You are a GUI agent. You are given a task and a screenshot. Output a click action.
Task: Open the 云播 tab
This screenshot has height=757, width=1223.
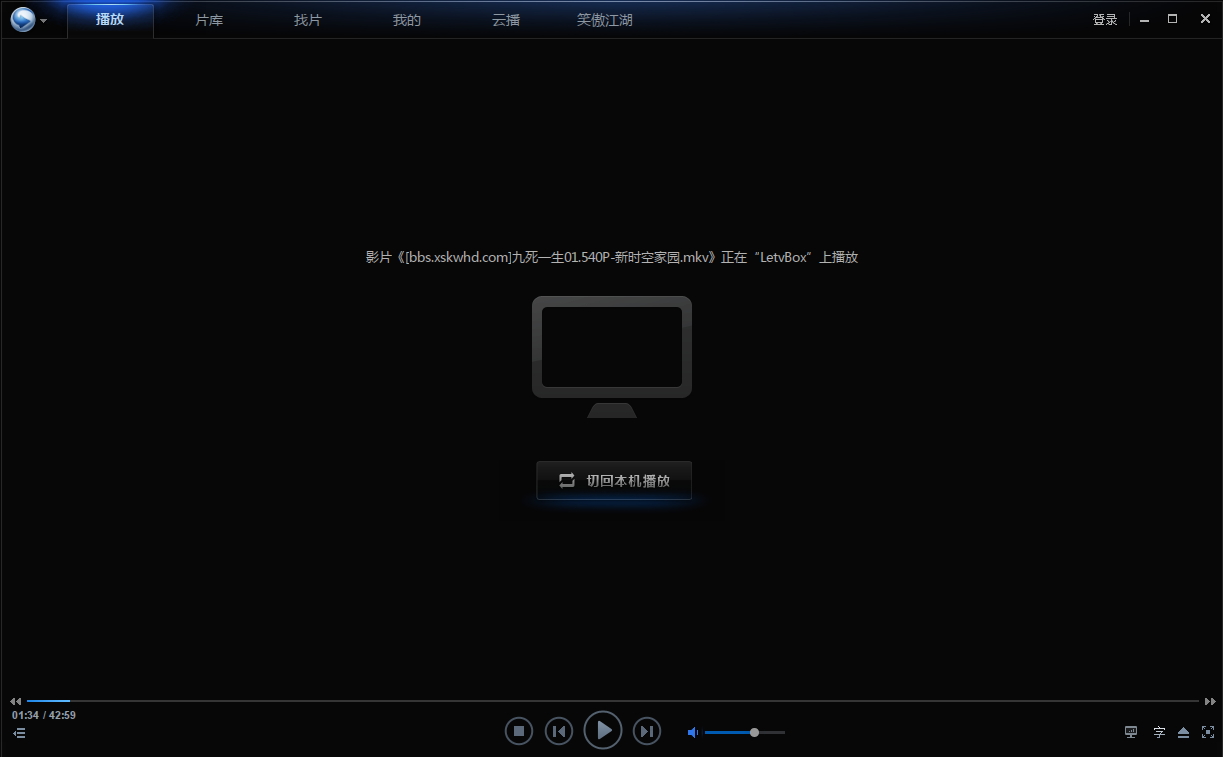coord(506,20)
